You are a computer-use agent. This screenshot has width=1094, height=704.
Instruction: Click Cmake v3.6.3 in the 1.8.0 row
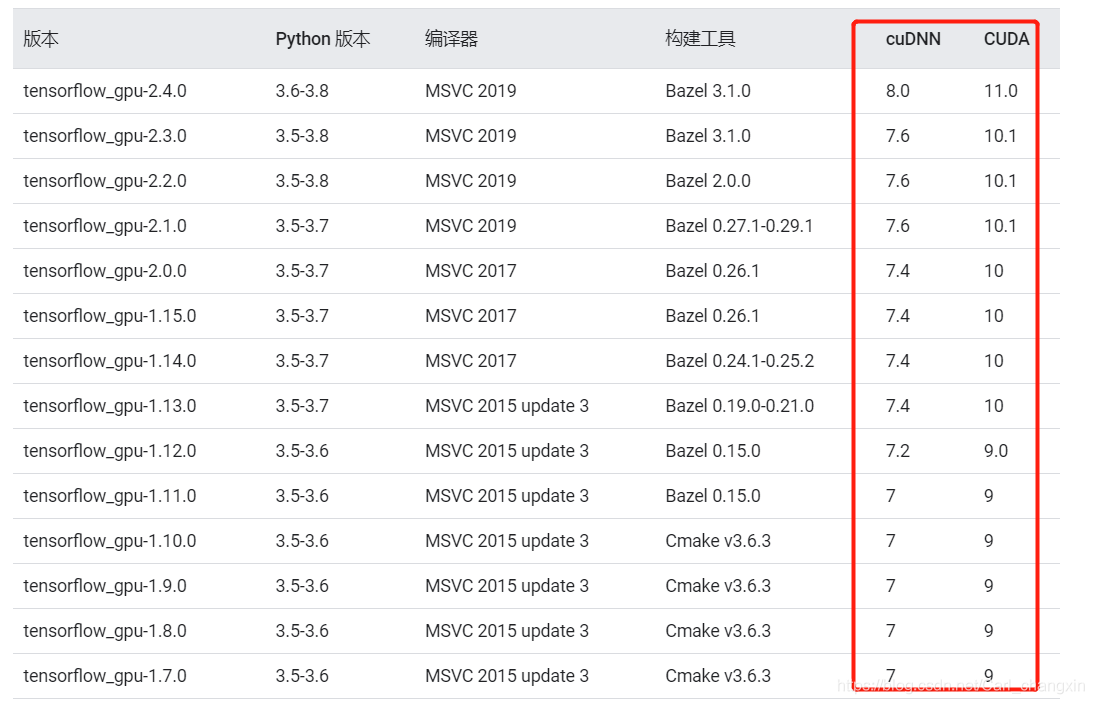718,631
